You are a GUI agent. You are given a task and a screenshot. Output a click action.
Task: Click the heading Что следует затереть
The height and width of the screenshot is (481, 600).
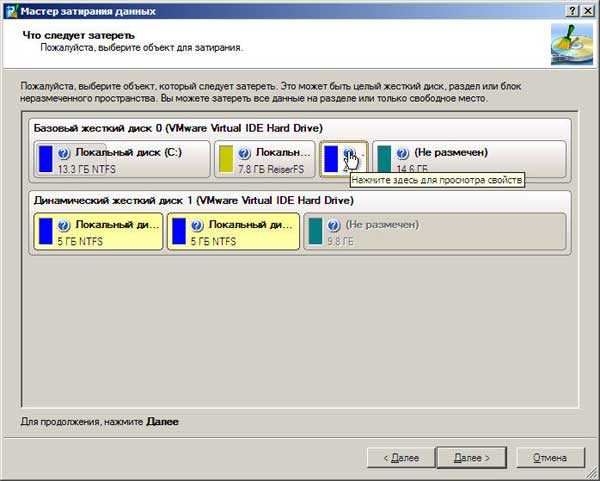click(78, 35)
